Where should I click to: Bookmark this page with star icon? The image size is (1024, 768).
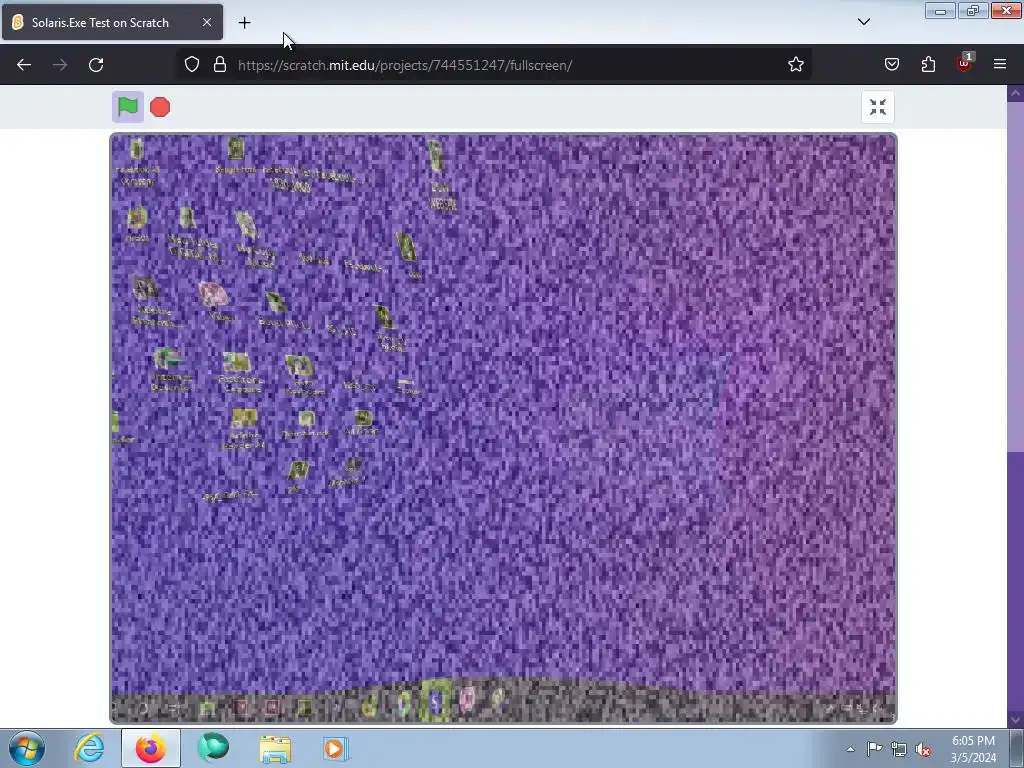[795, 65]
